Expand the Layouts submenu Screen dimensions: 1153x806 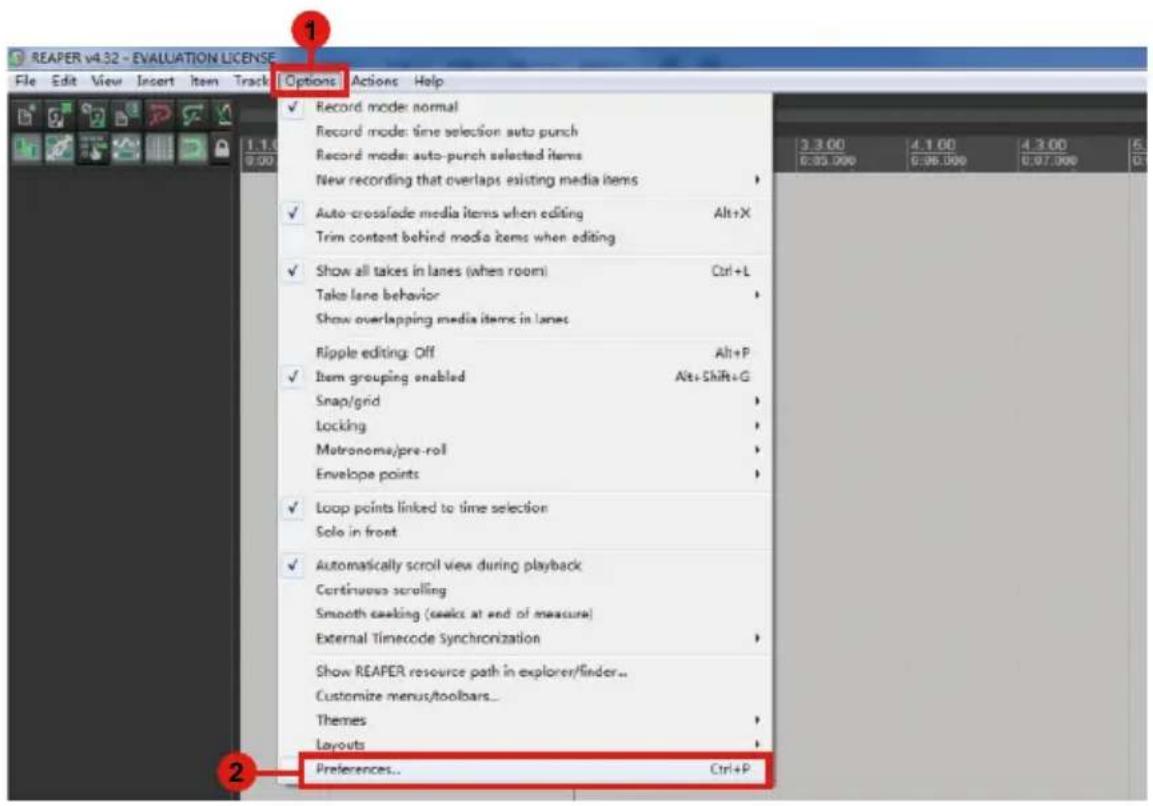click(525, 744)
